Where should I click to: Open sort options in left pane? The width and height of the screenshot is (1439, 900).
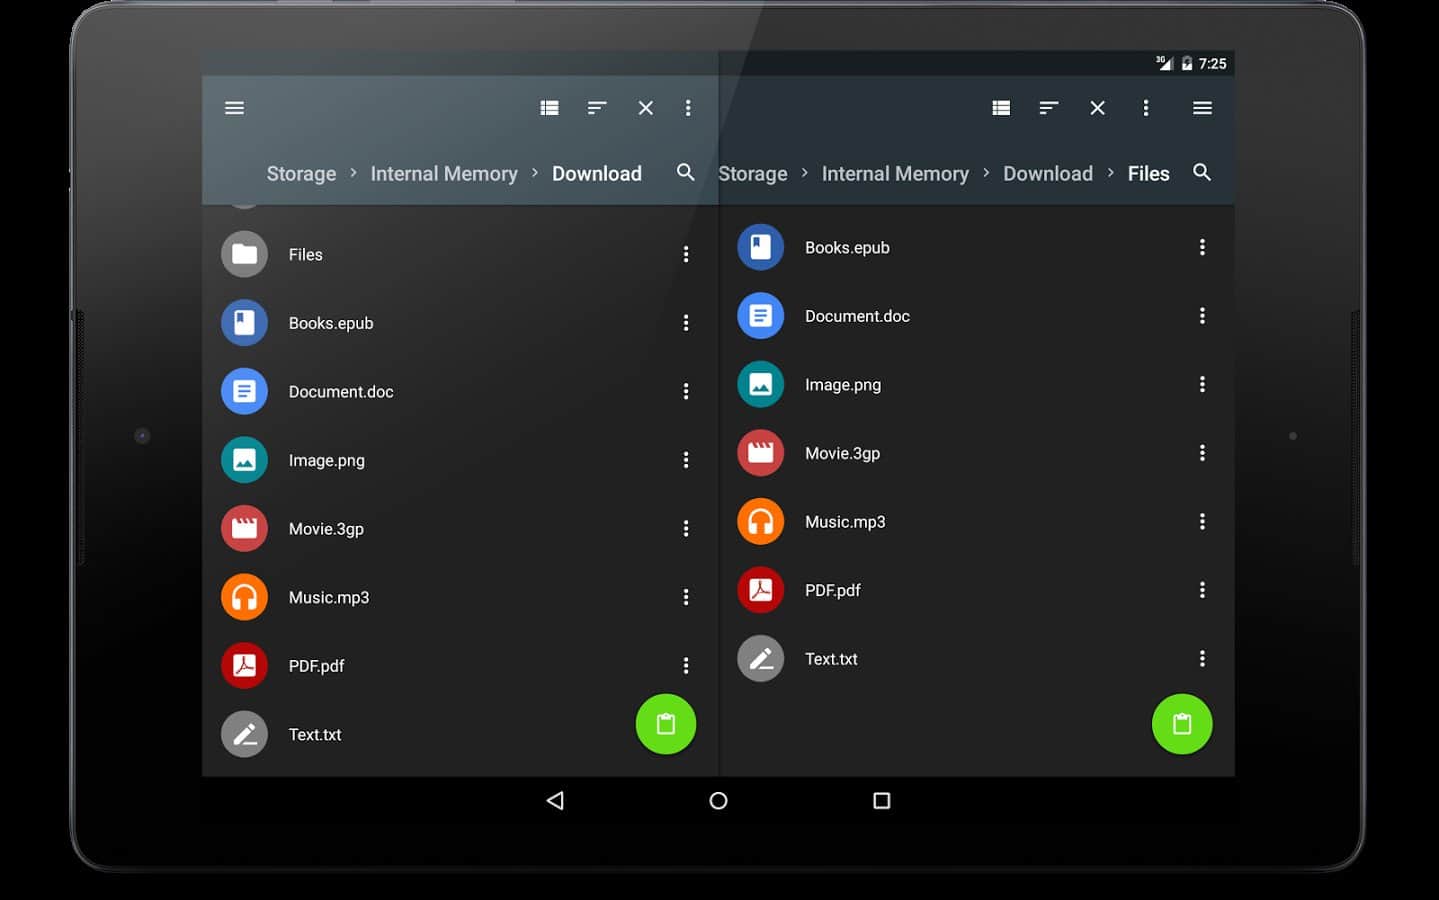tap(597, 108)
